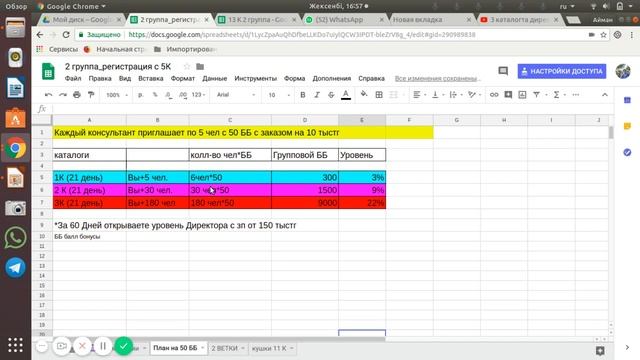
Task: Open the Google Sheets home logo
Action: (x=48, y=71)
